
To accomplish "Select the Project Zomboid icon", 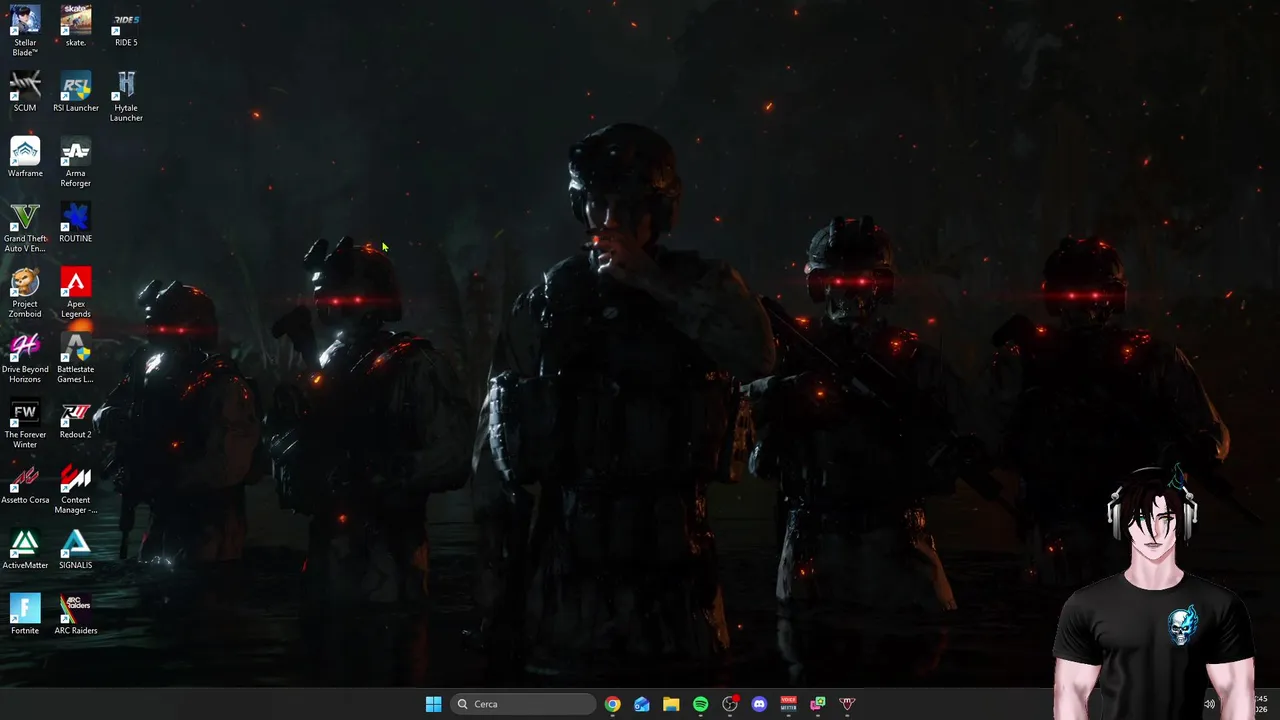I will pyautogui.click(x=25, y=293).
